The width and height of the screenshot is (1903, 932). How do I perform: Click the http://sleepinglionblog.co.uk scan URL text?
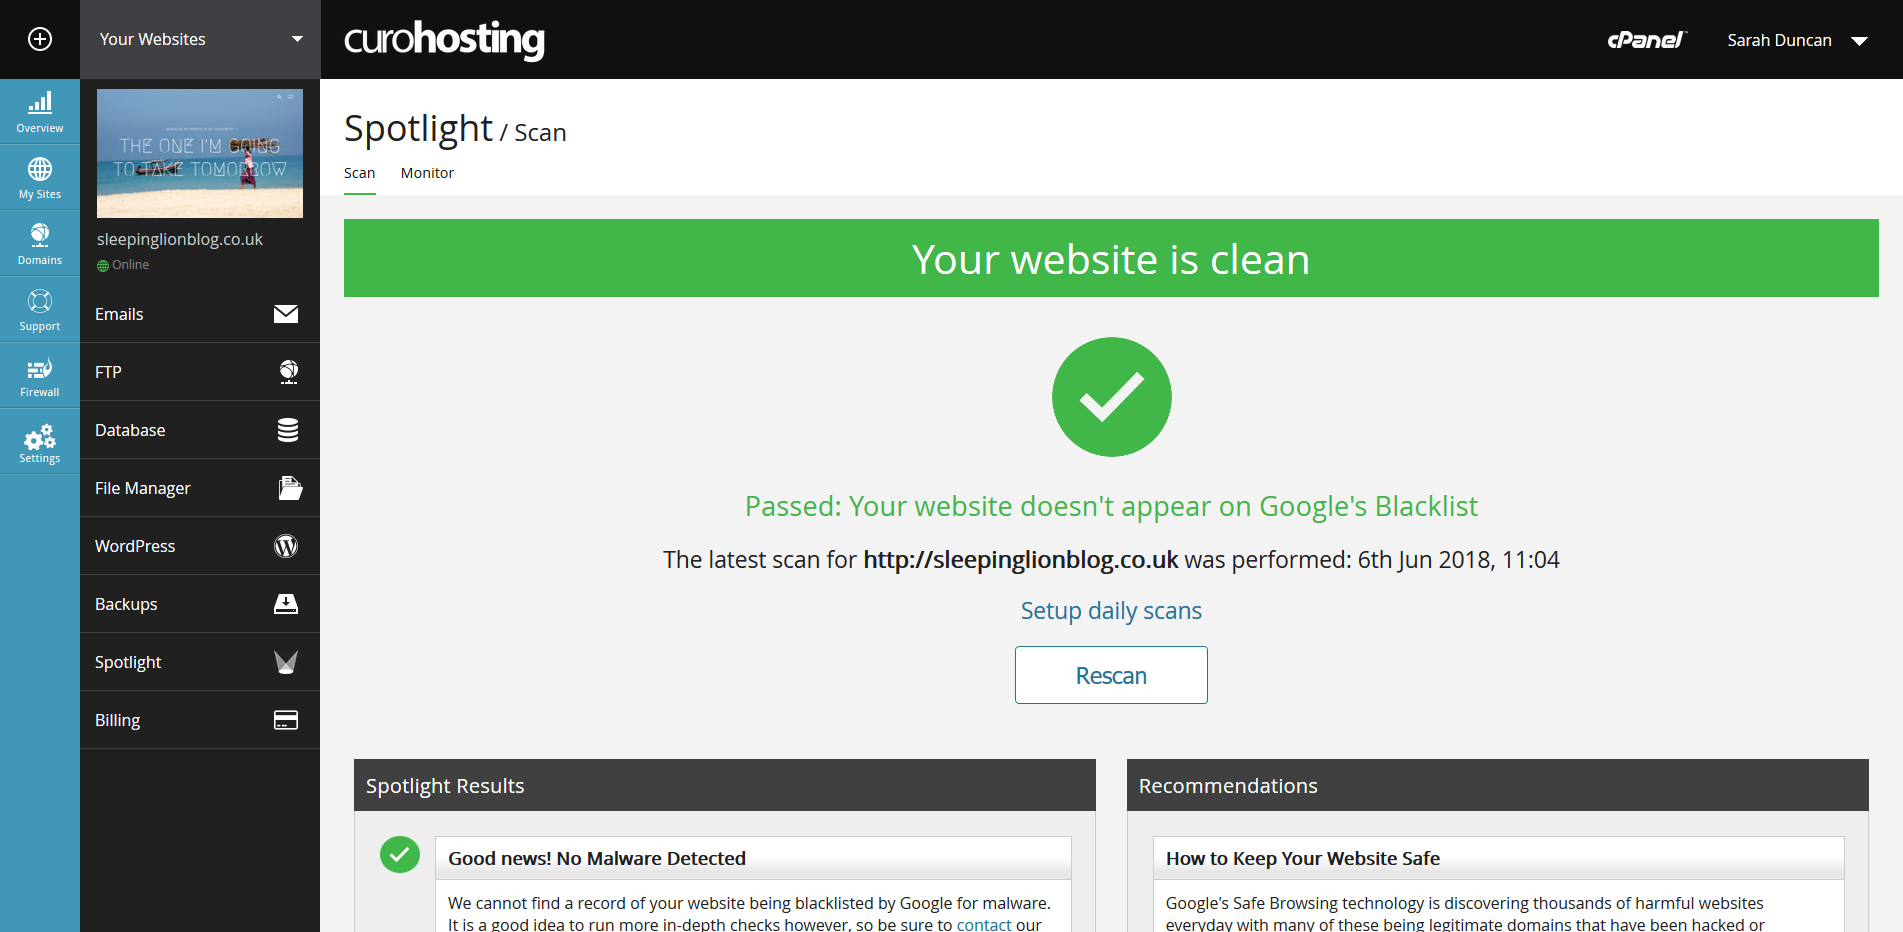(1021, 560)
